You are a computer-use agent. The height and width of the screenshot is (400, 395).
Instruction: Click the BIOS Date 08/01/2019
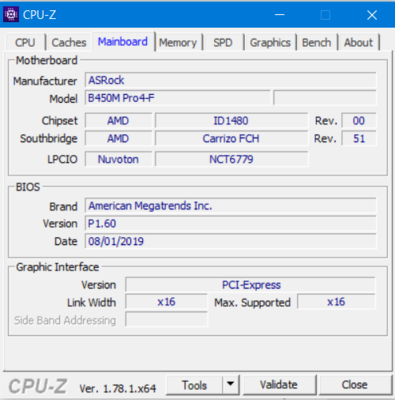pos(230,241)
